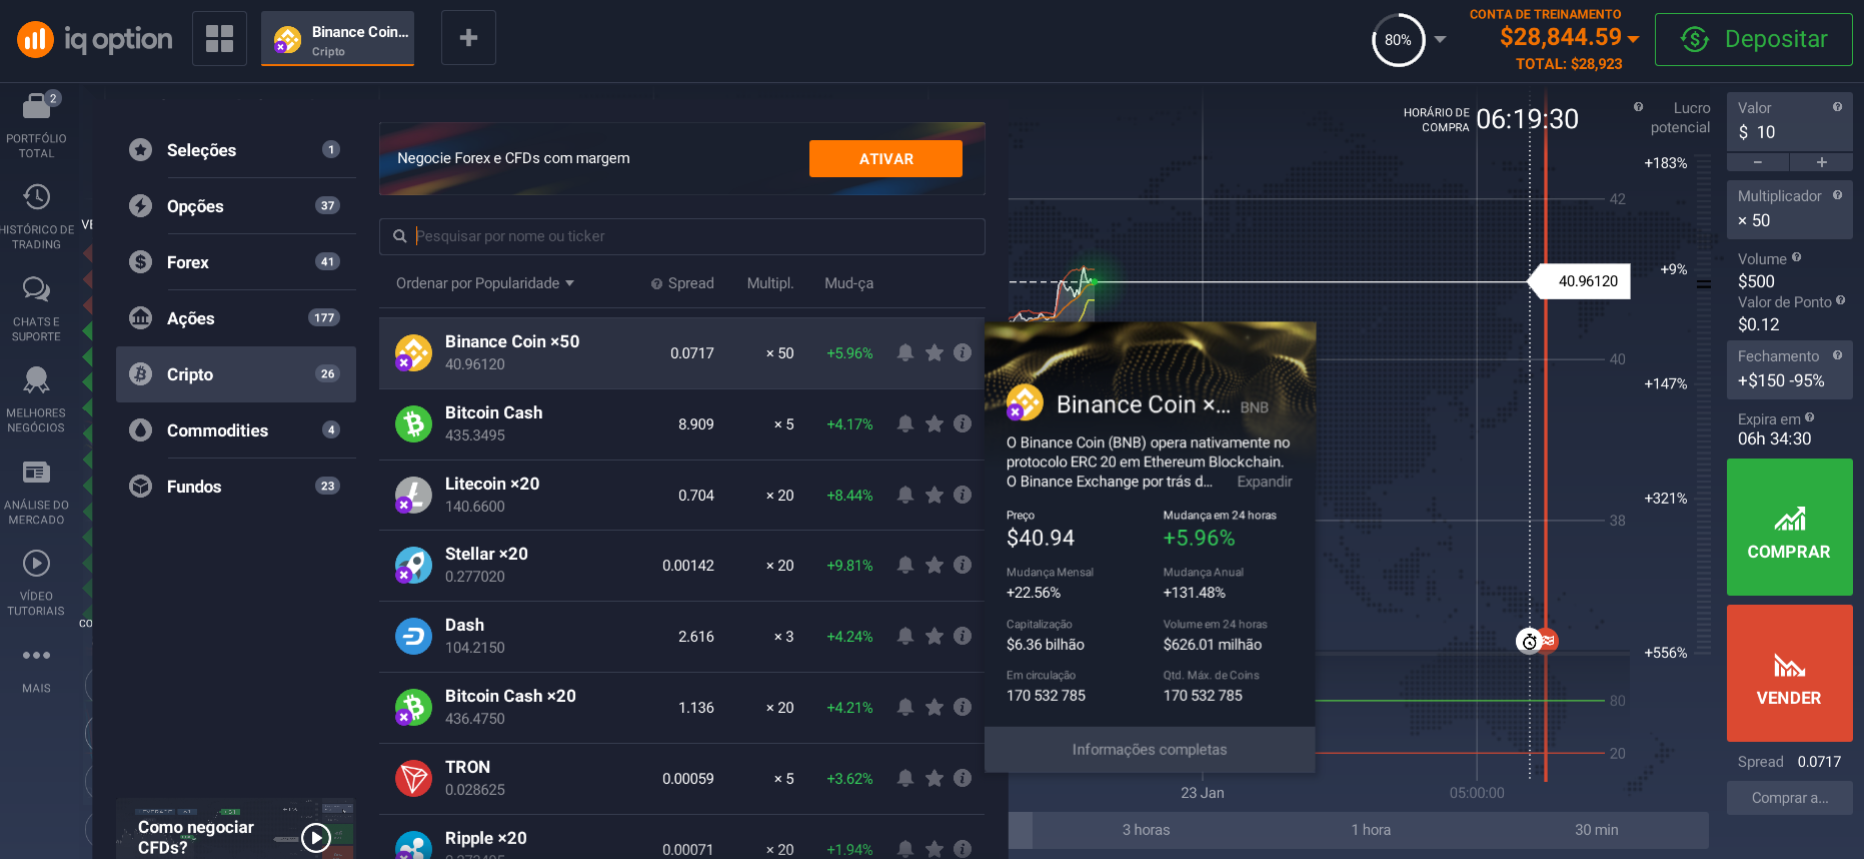
Task: Click the Depositar button
Action: click(x=1753, y=40)
